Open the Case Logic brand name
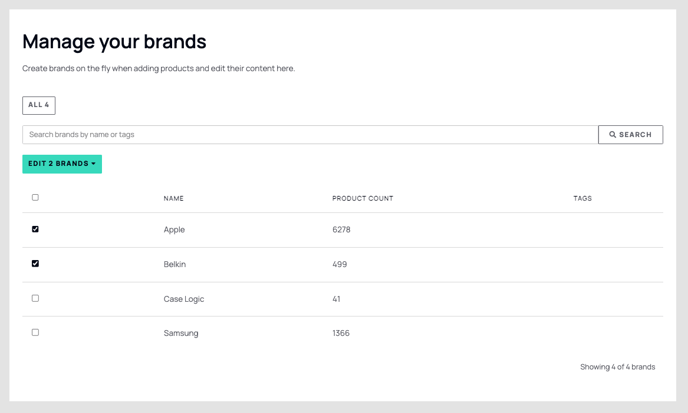The image size is (688, 413). [x=184, y=299]
